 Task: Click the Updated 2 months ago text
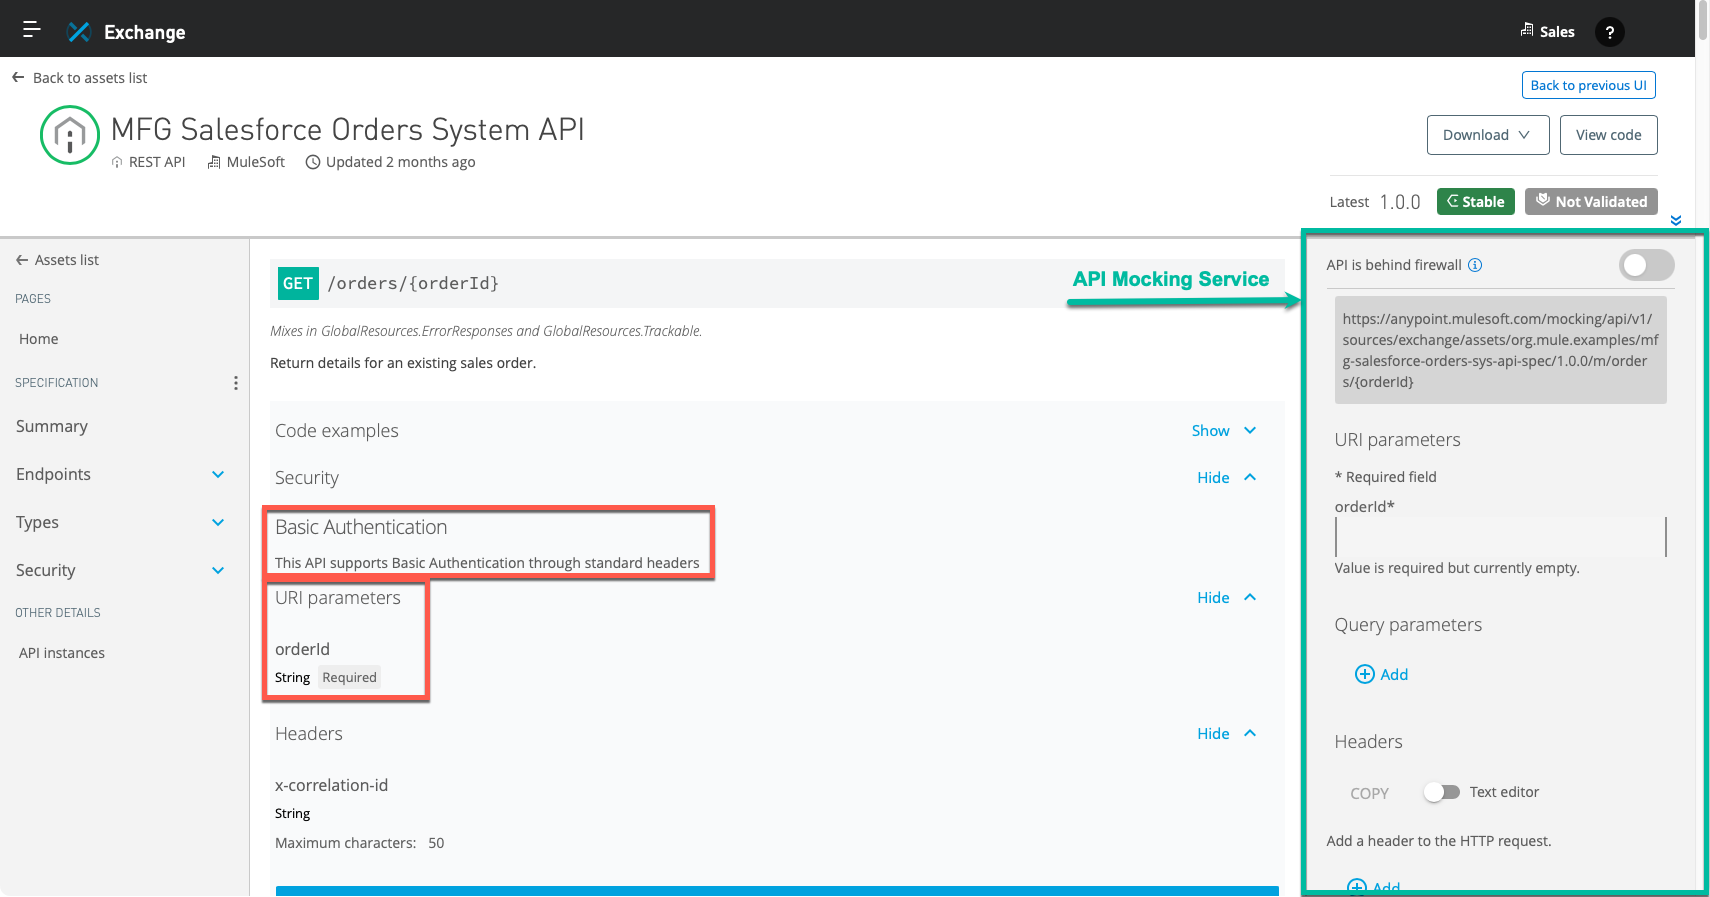(x=400, y=162)
